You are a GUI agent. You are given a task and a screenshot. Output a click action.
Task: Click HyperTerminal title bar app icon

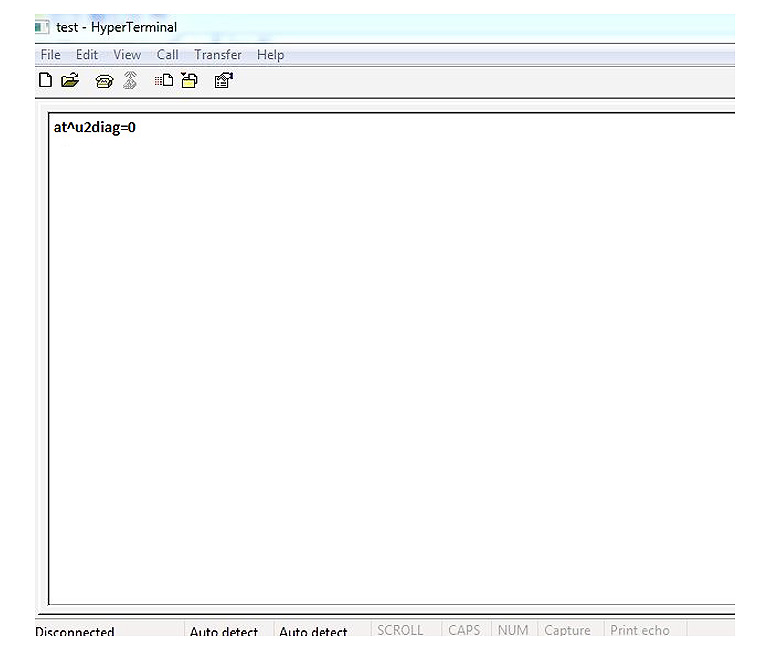pos(42,27)
